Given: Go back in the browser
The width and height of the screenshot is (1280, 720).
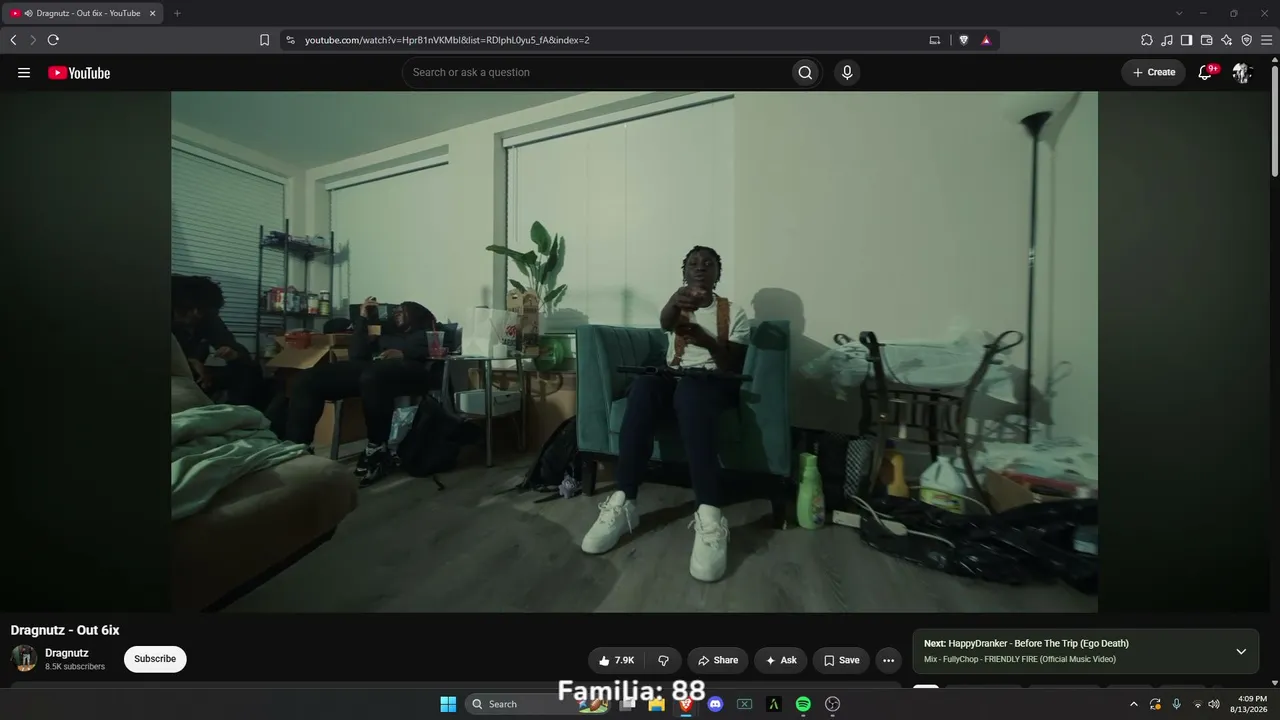Looking at the screenshot, I should point(13,40).
